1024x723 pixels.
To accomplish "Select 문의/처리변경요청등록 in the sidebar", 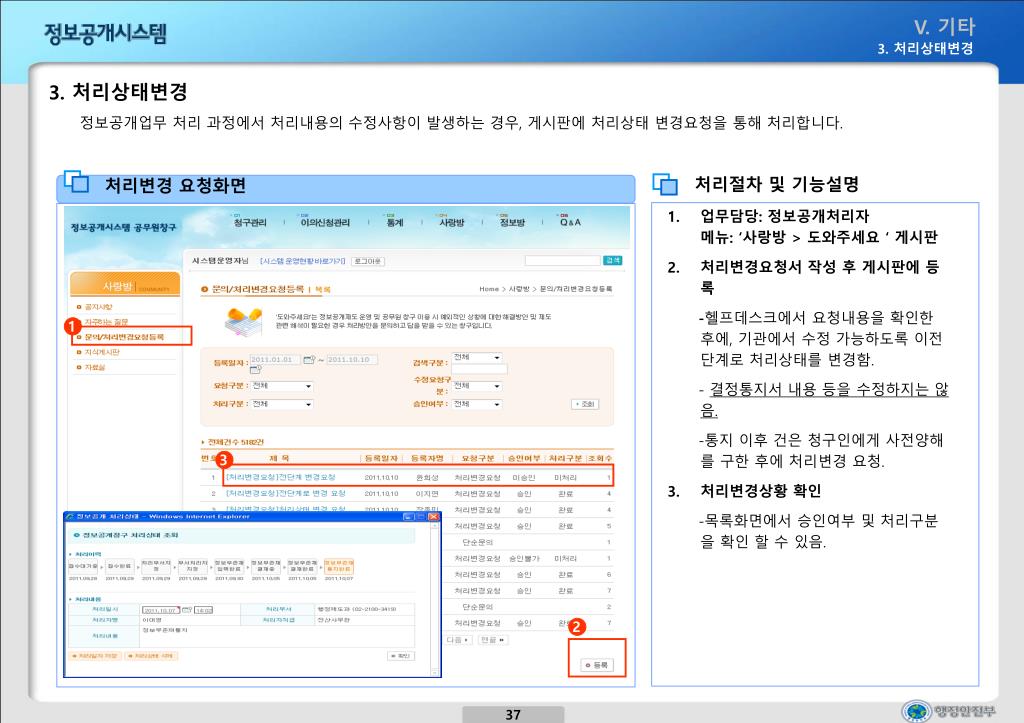I will click(124, 337).
